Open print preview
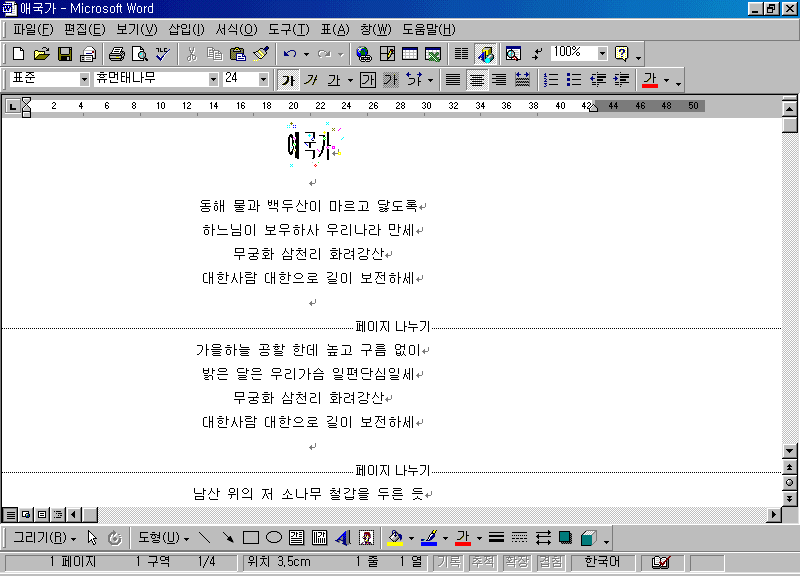Viewport: 800px width, 576px height. click(139, 54)
